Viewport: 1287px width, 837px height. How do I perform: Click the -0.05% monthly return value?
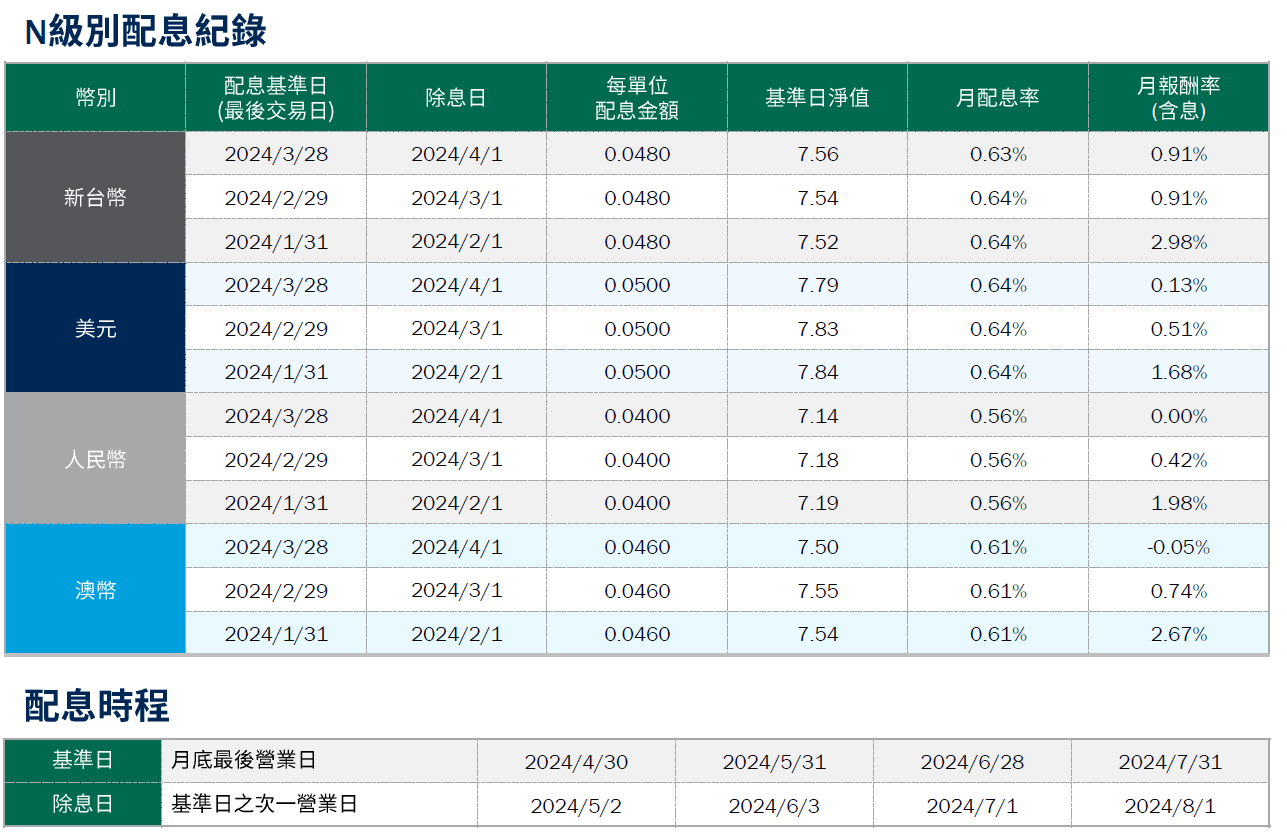pyautogui.click(x=1178, y=547)
